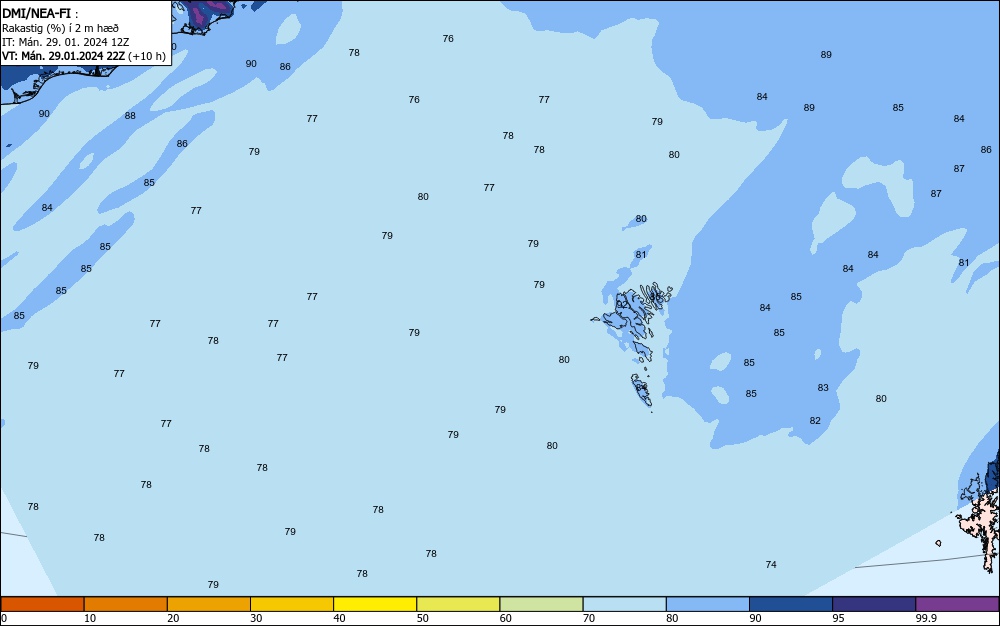Pick the 40–50 bright yellow legend swatch

[375, 604]
